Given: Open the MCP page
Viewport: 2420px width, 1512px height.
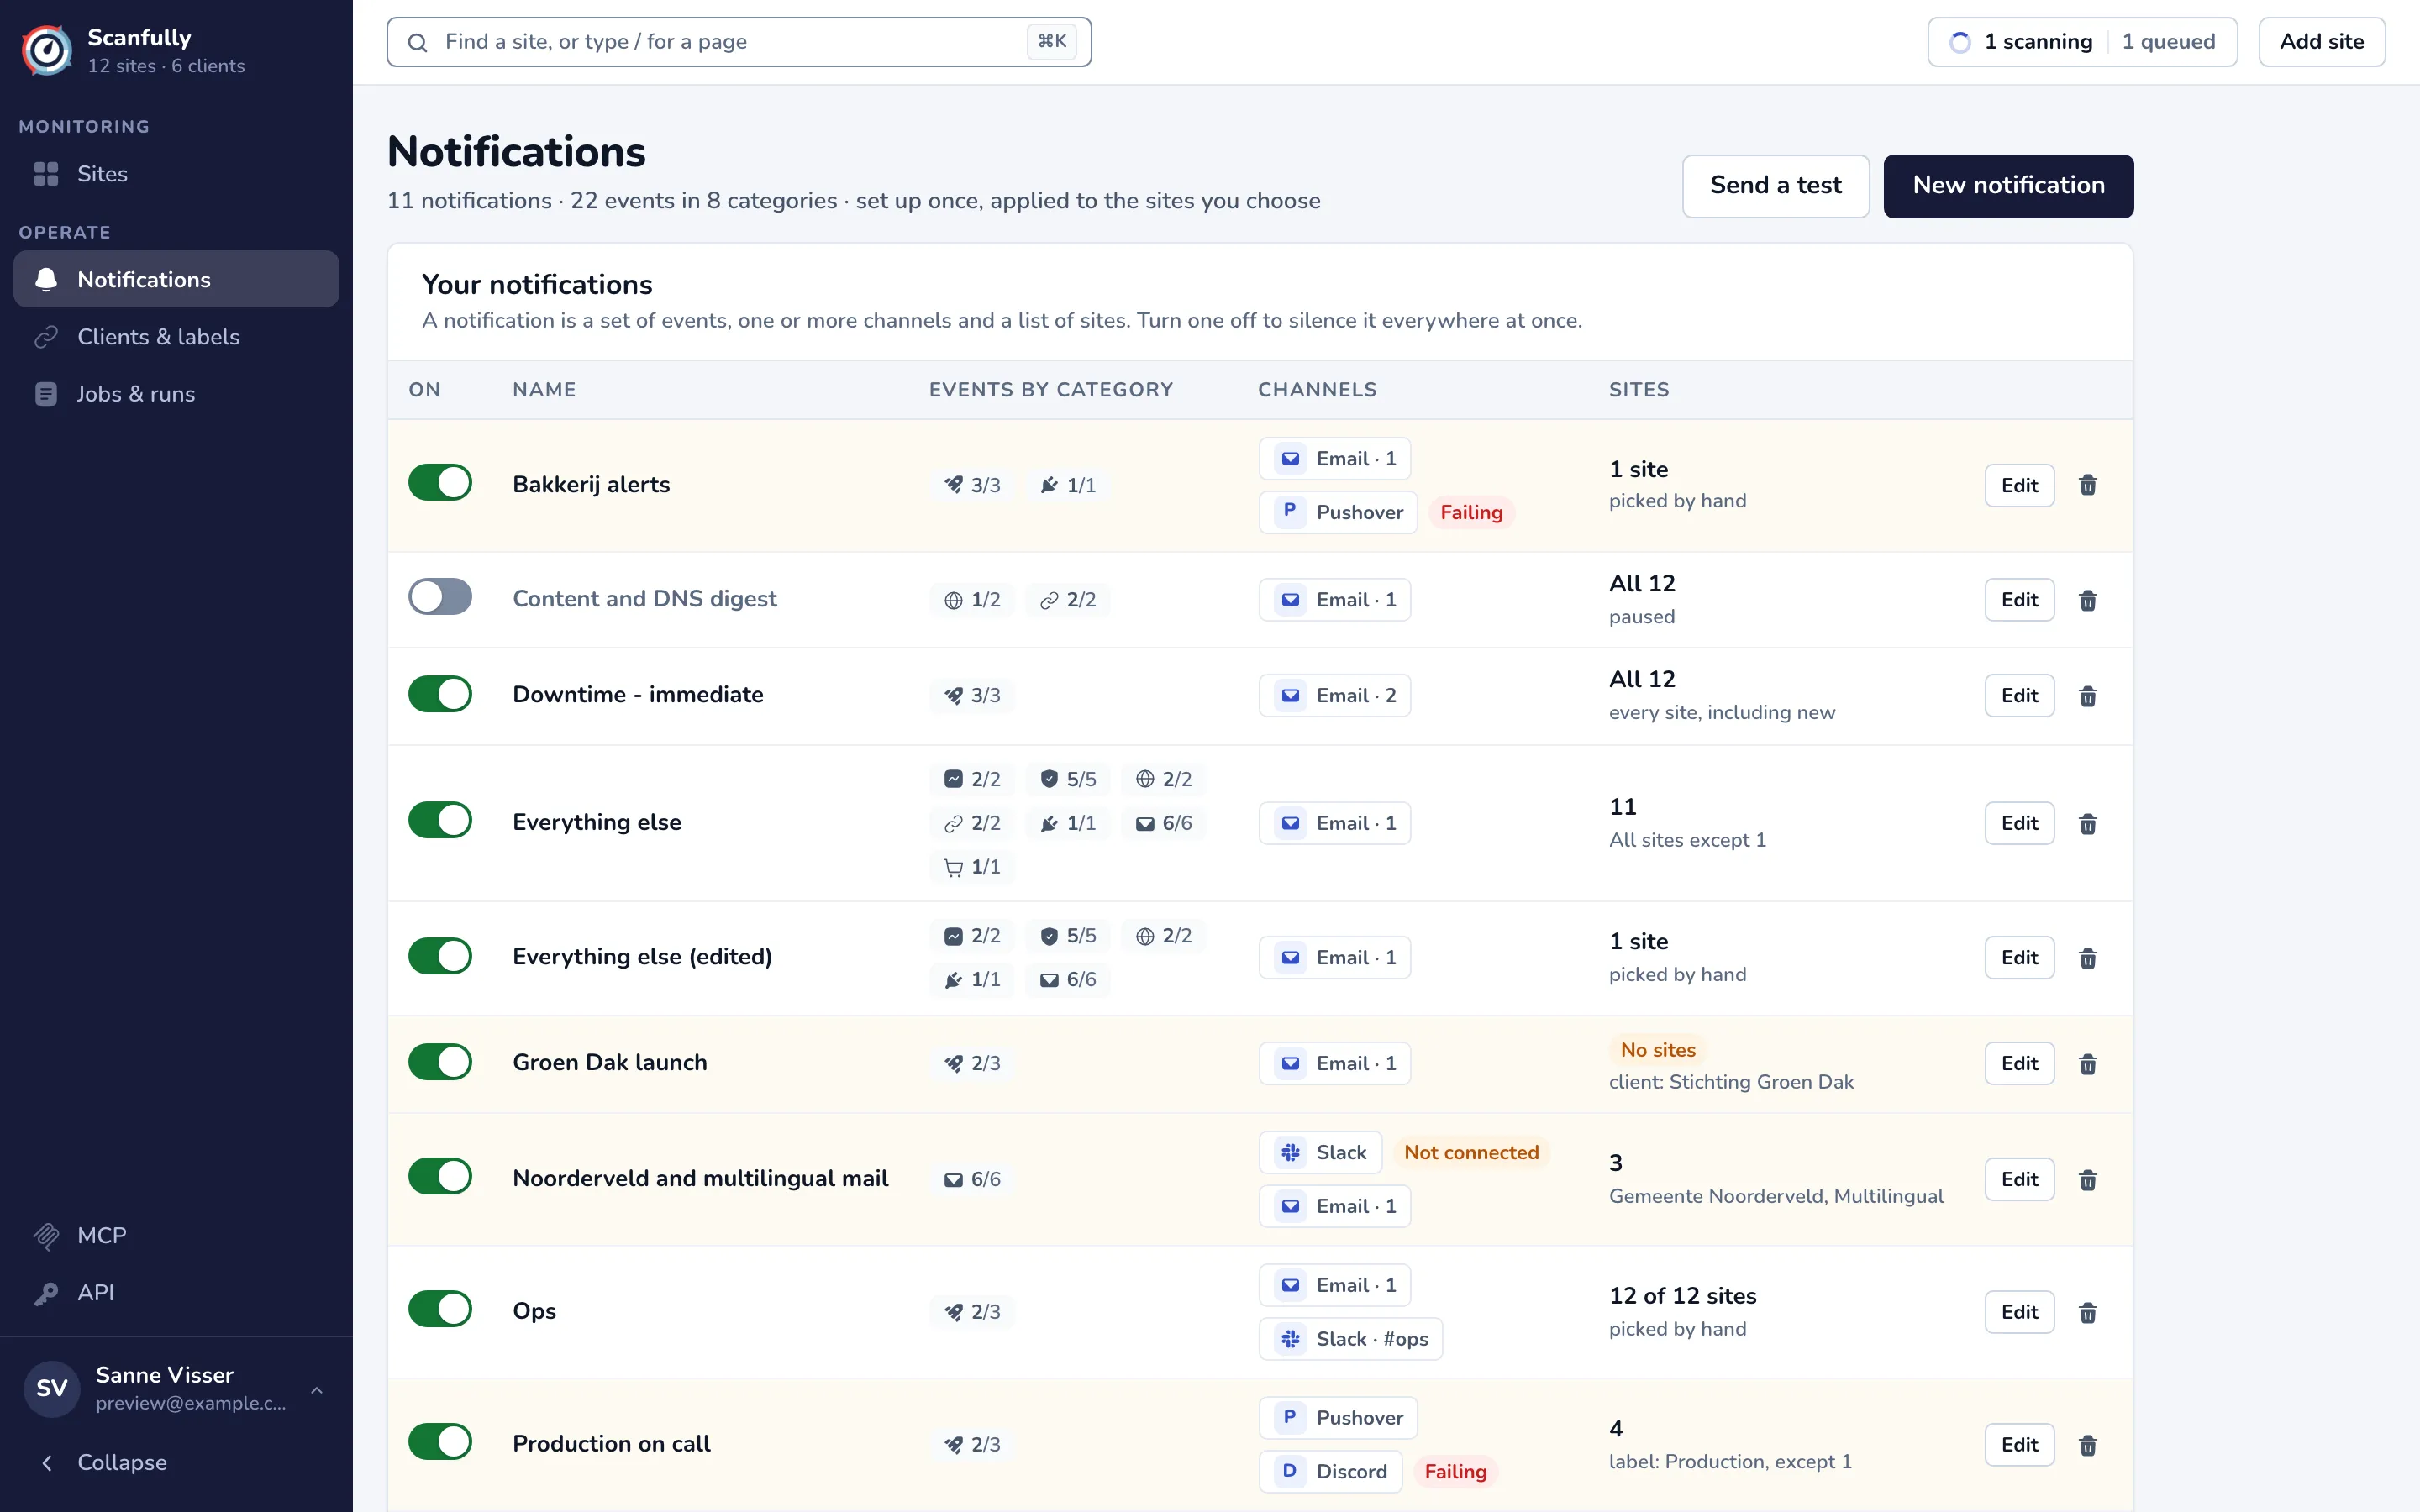Looking at the screenshot, I should (176, 1235).
